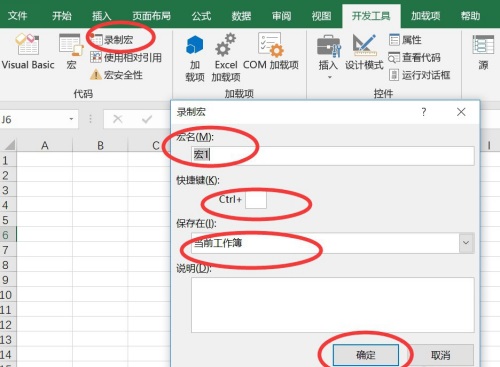
Task: Click the formula bar confirm checkmark
Action: (147, 119)
